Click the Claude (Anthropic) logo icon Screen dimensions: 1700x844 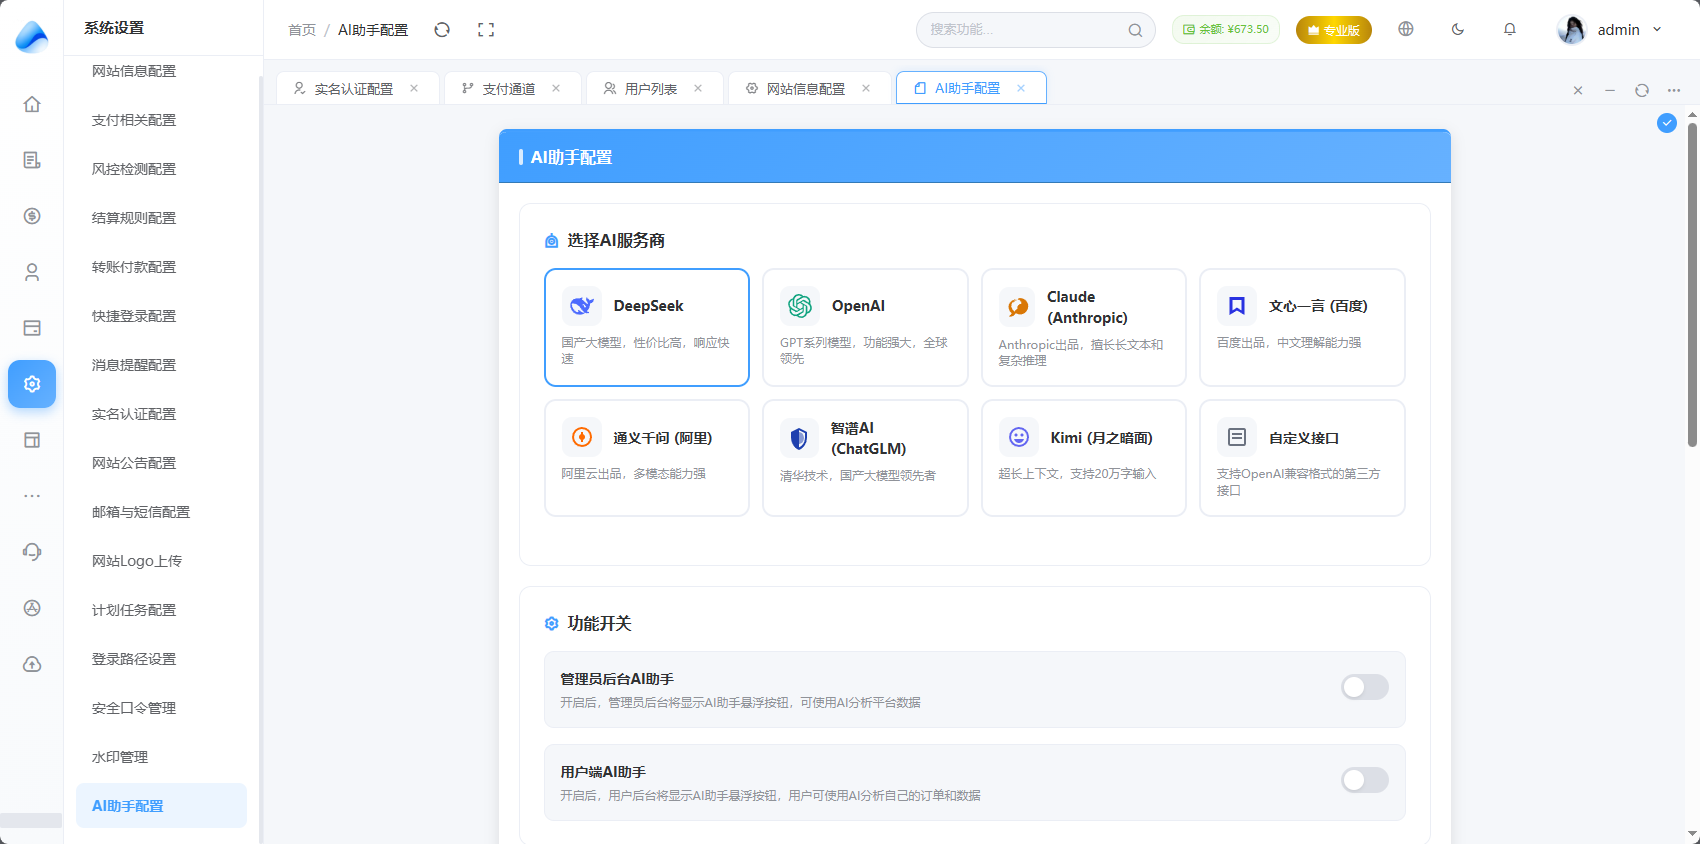(1018, 307)
